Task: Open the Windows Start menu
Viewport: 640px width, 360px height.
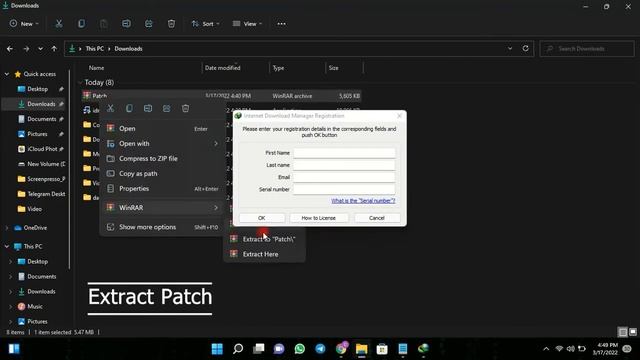Action: coord(217,349)
